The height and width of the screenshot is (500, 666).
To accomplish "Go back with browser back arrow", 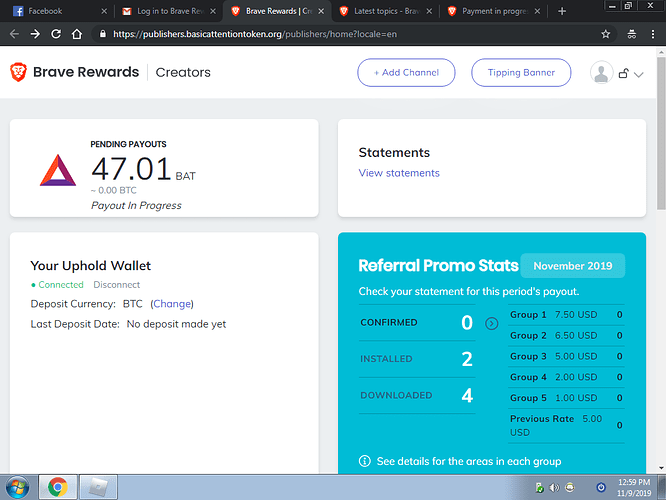I will coord(14,34).
